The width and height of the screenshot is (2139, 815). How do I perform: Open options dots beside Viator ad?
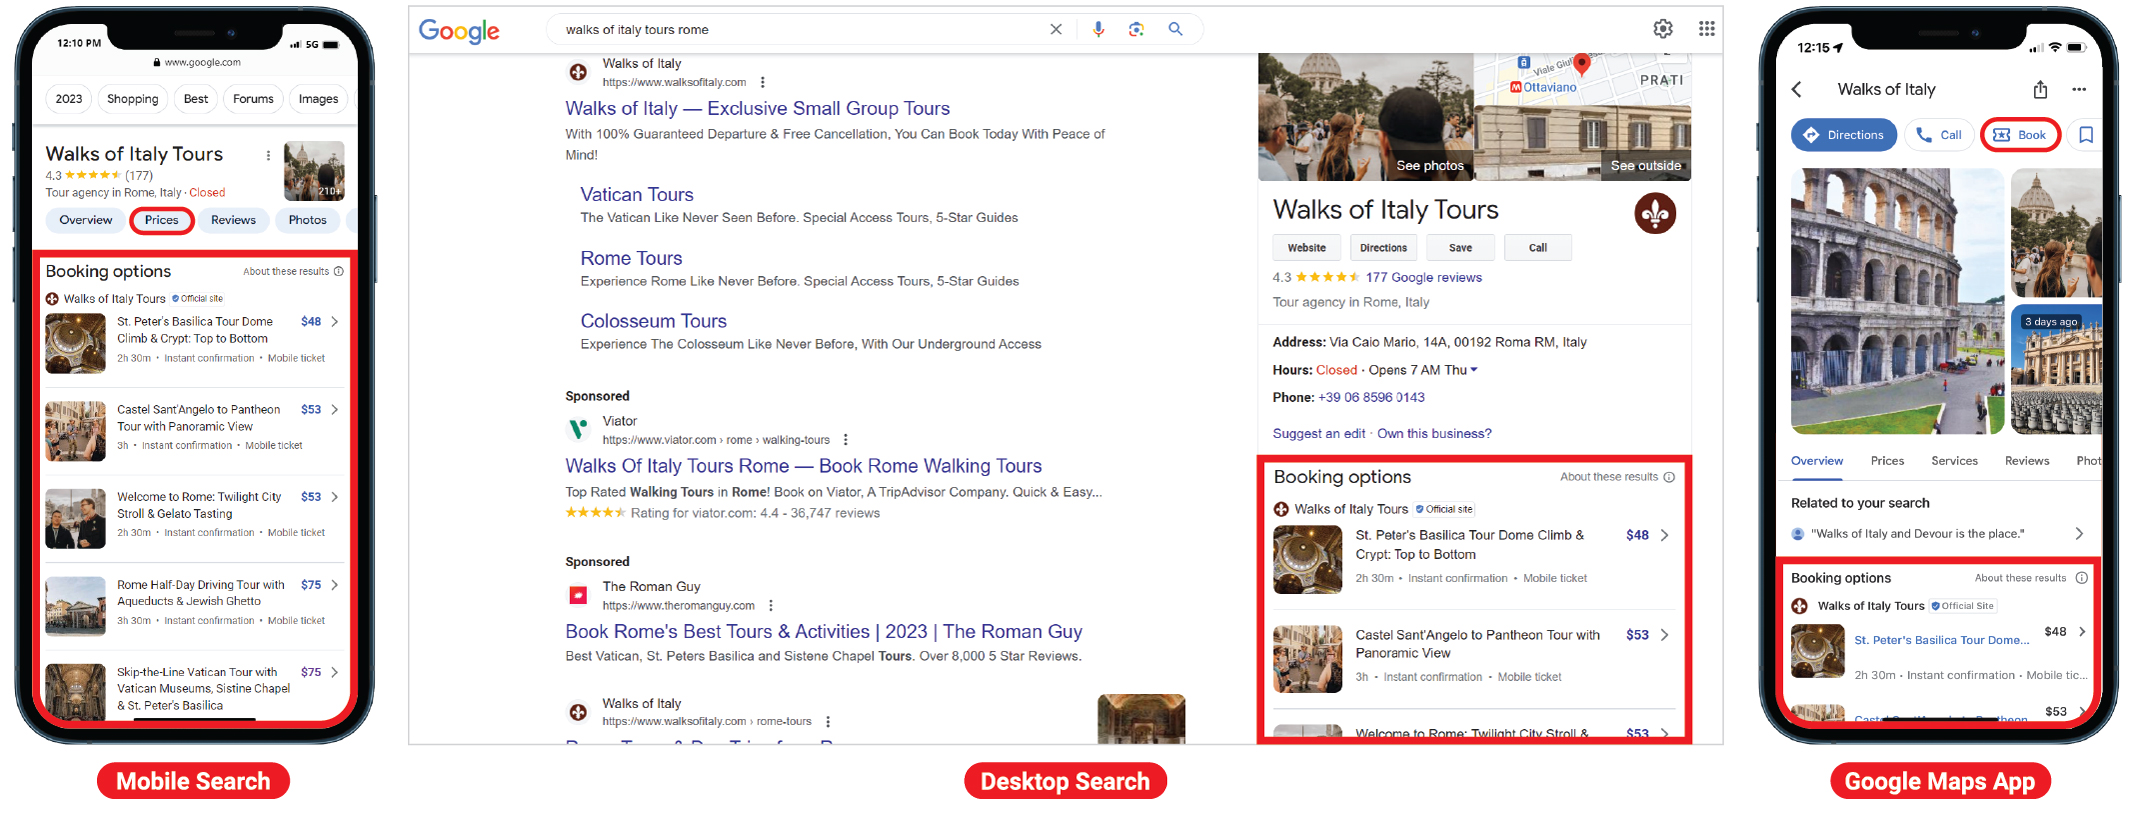(x=846, y=440)
